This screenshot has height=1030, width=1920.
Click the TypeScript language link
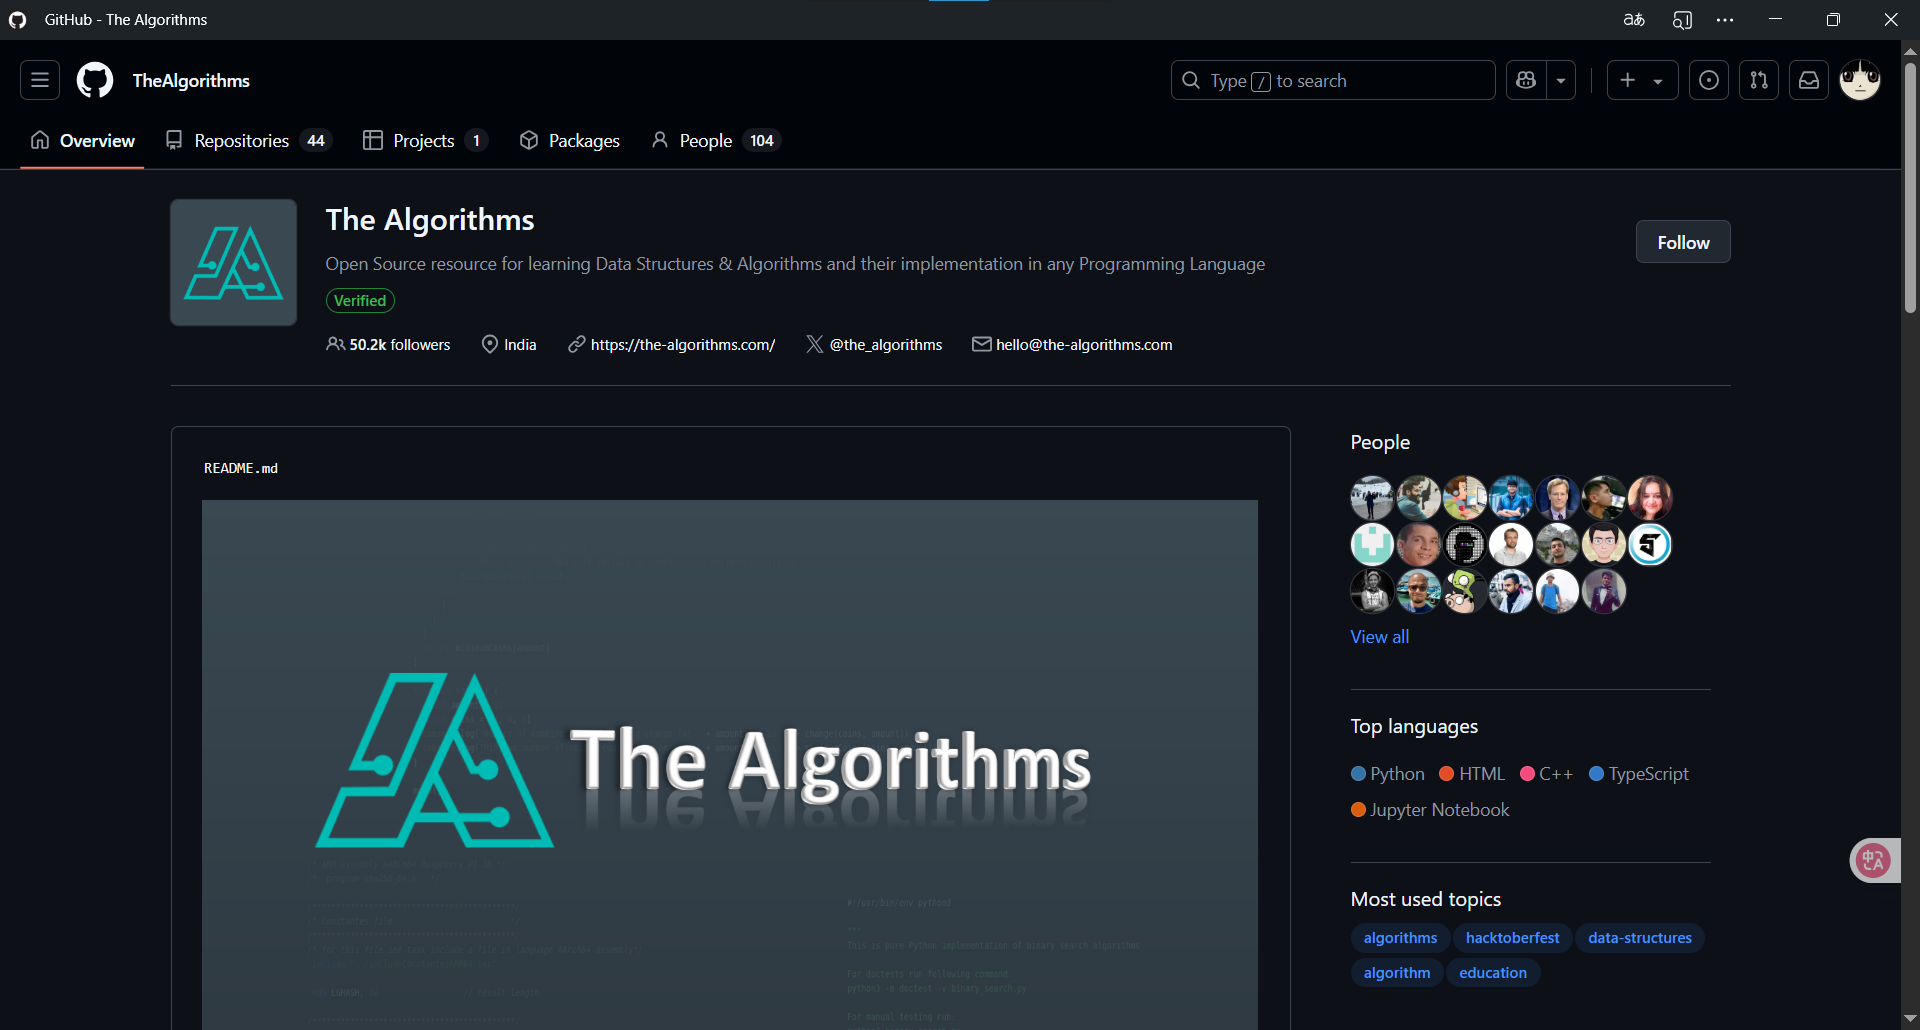(x=1639, y=774)
